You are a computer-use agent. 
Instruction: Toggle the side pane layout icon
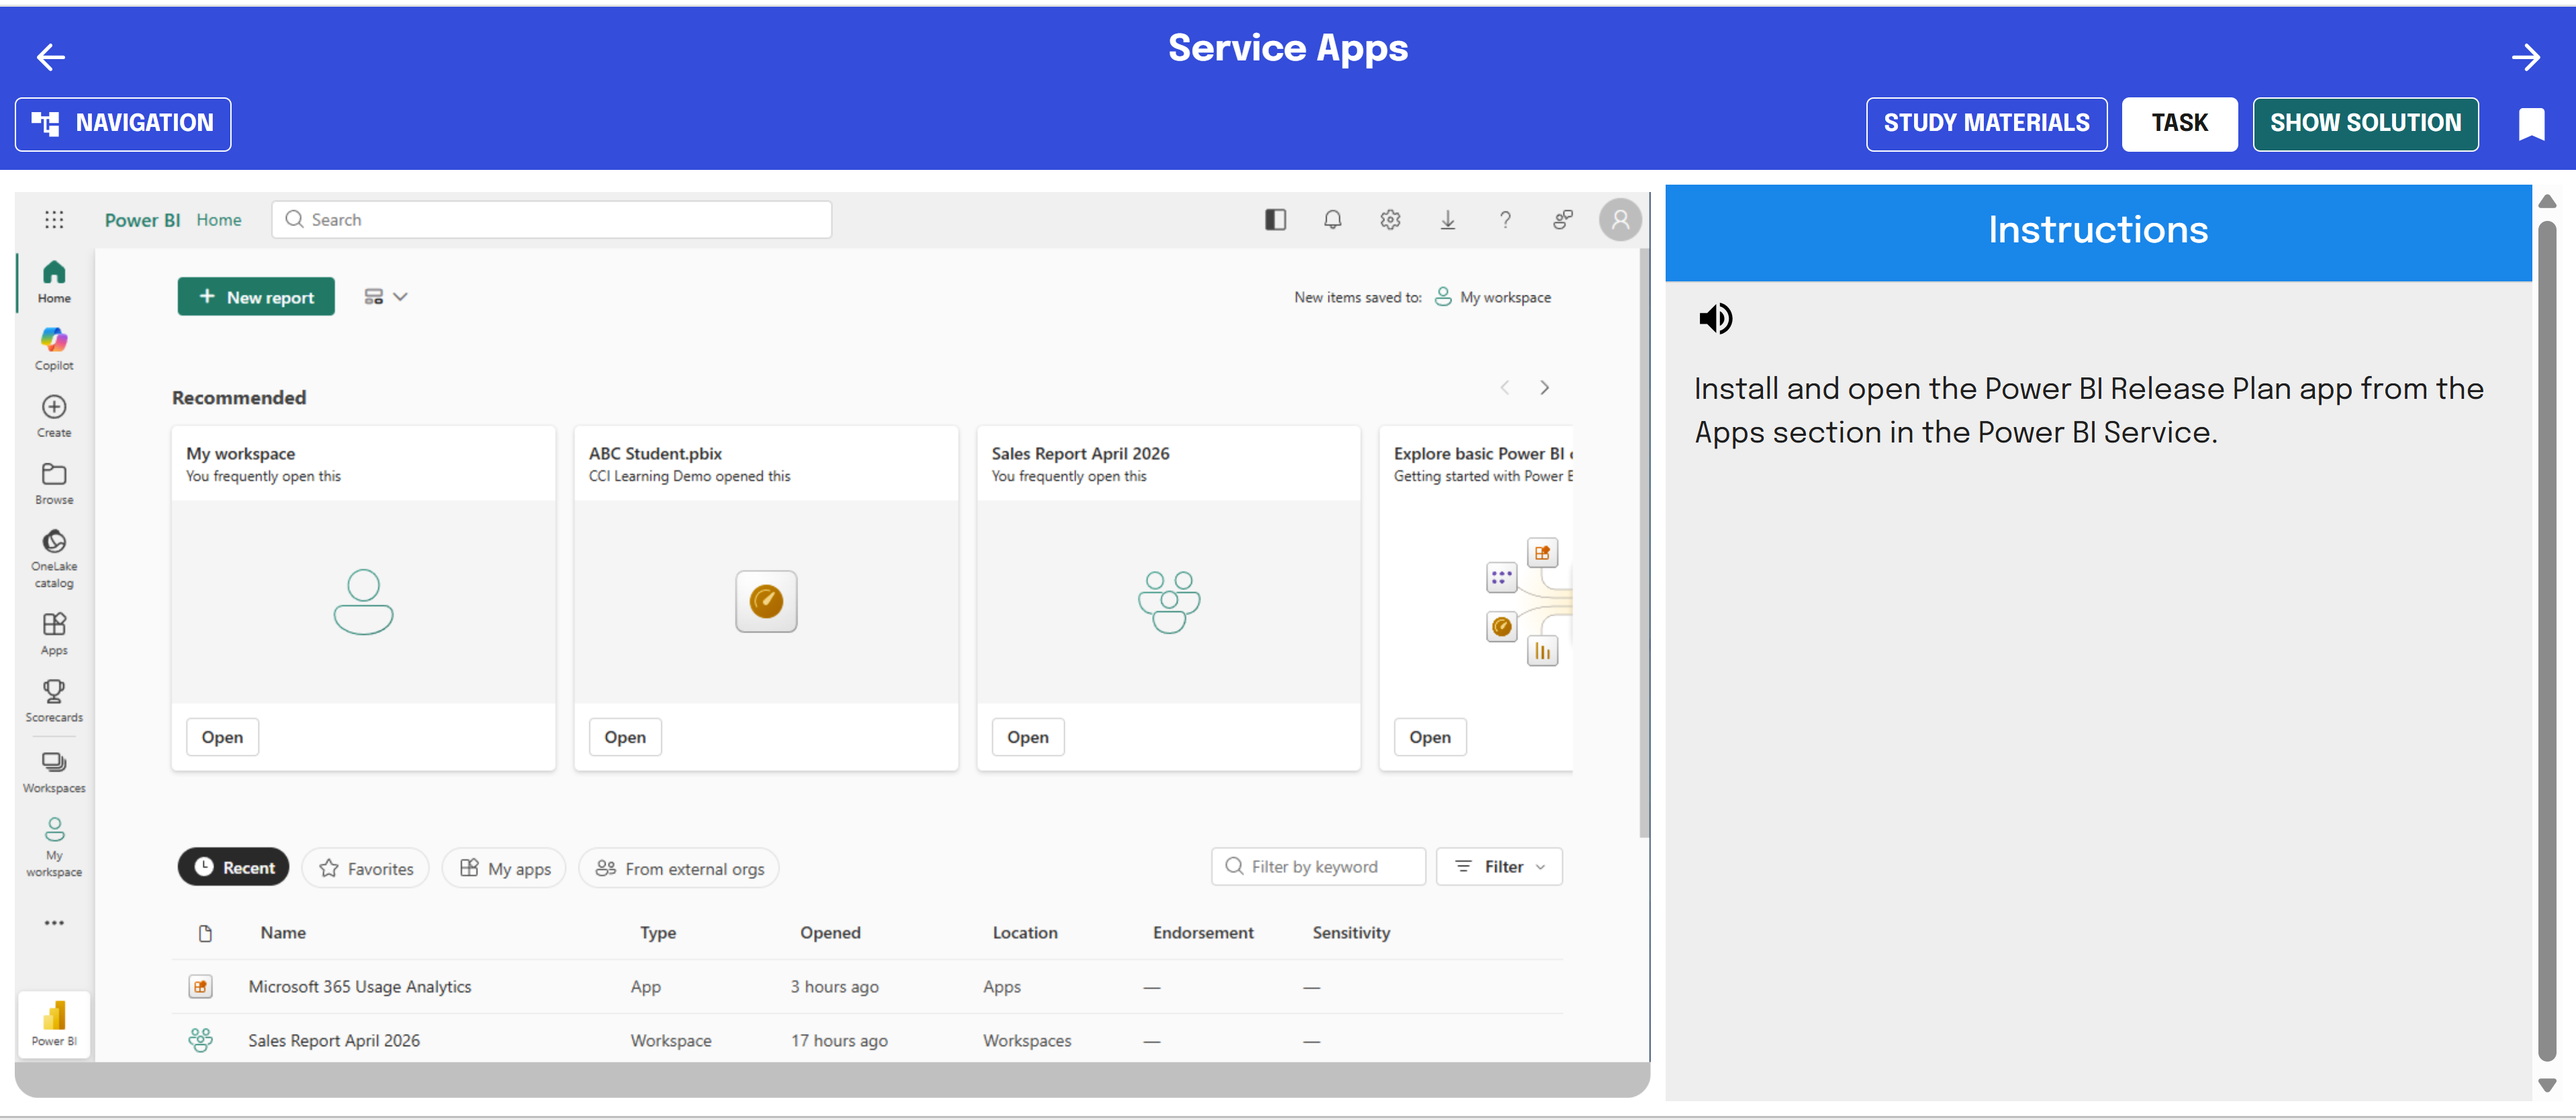1275,219
